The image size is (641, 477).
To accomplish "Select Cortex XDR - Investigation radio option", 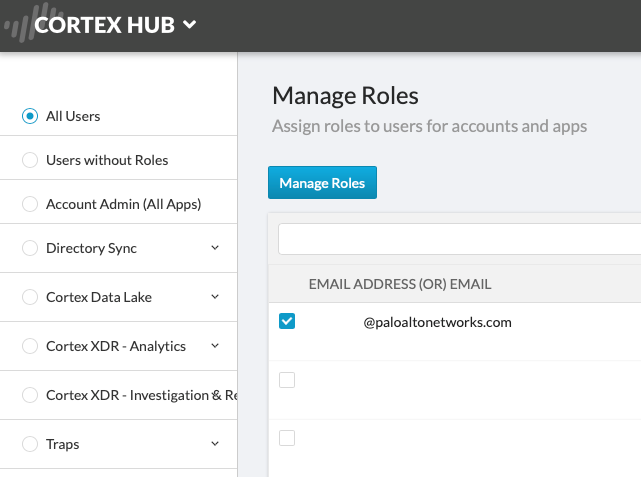I will [x=30, y=395].
